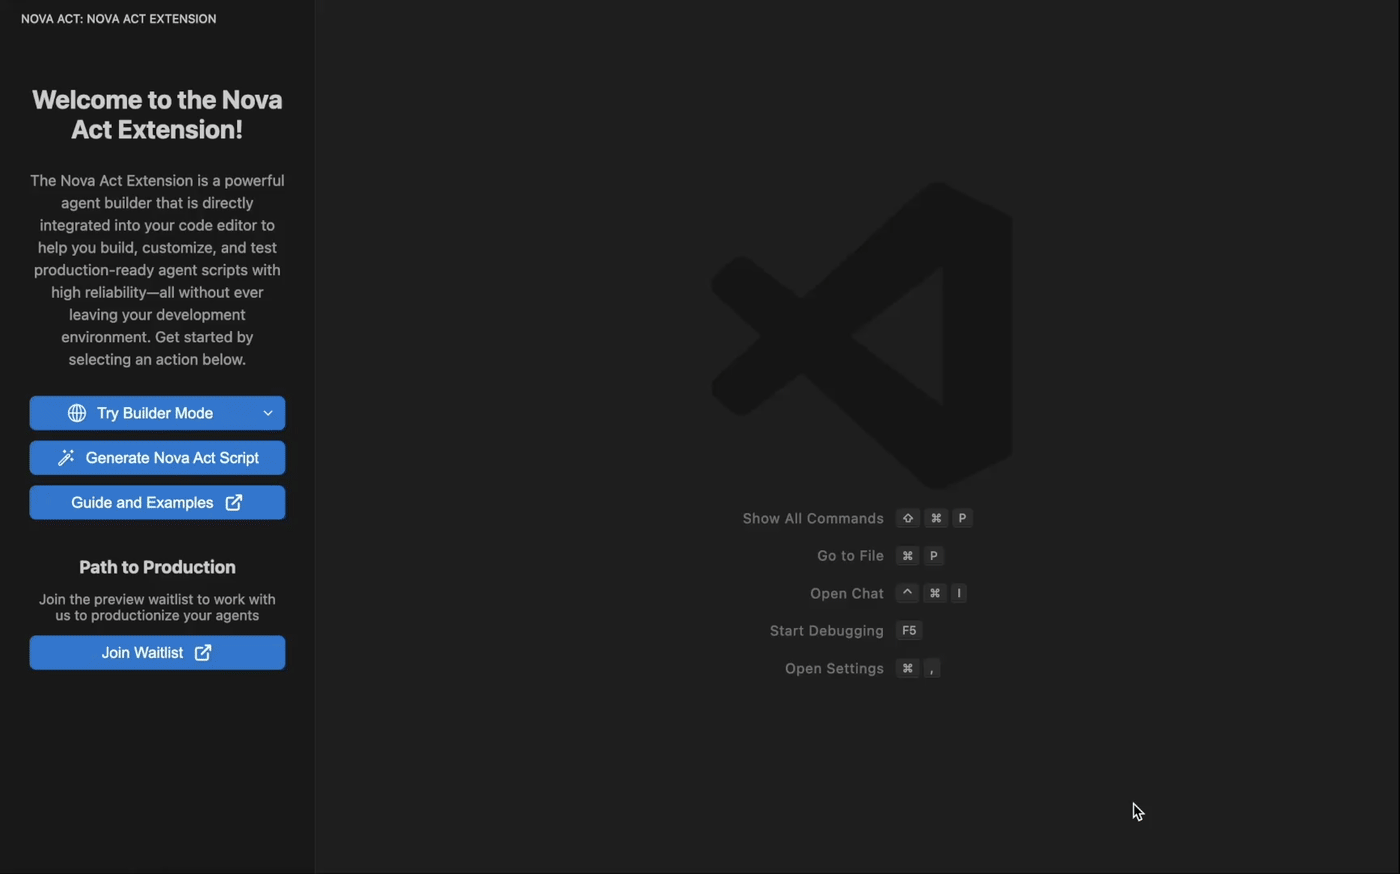This screenshot has width=1400, height=874.
Task: Click the Open Chat label
Action: [x=847, y=593]
